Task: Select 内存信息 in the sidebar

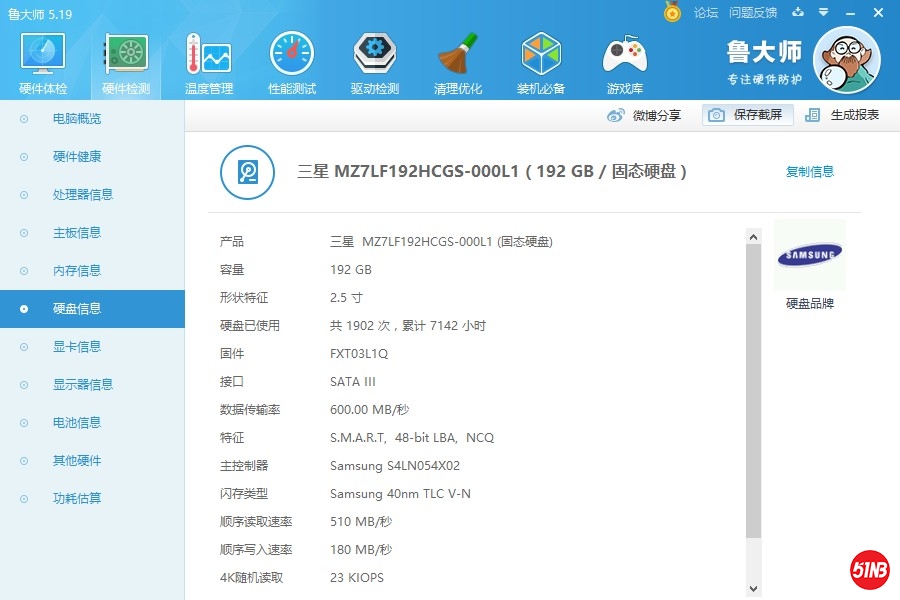Action: click(77, 271)
